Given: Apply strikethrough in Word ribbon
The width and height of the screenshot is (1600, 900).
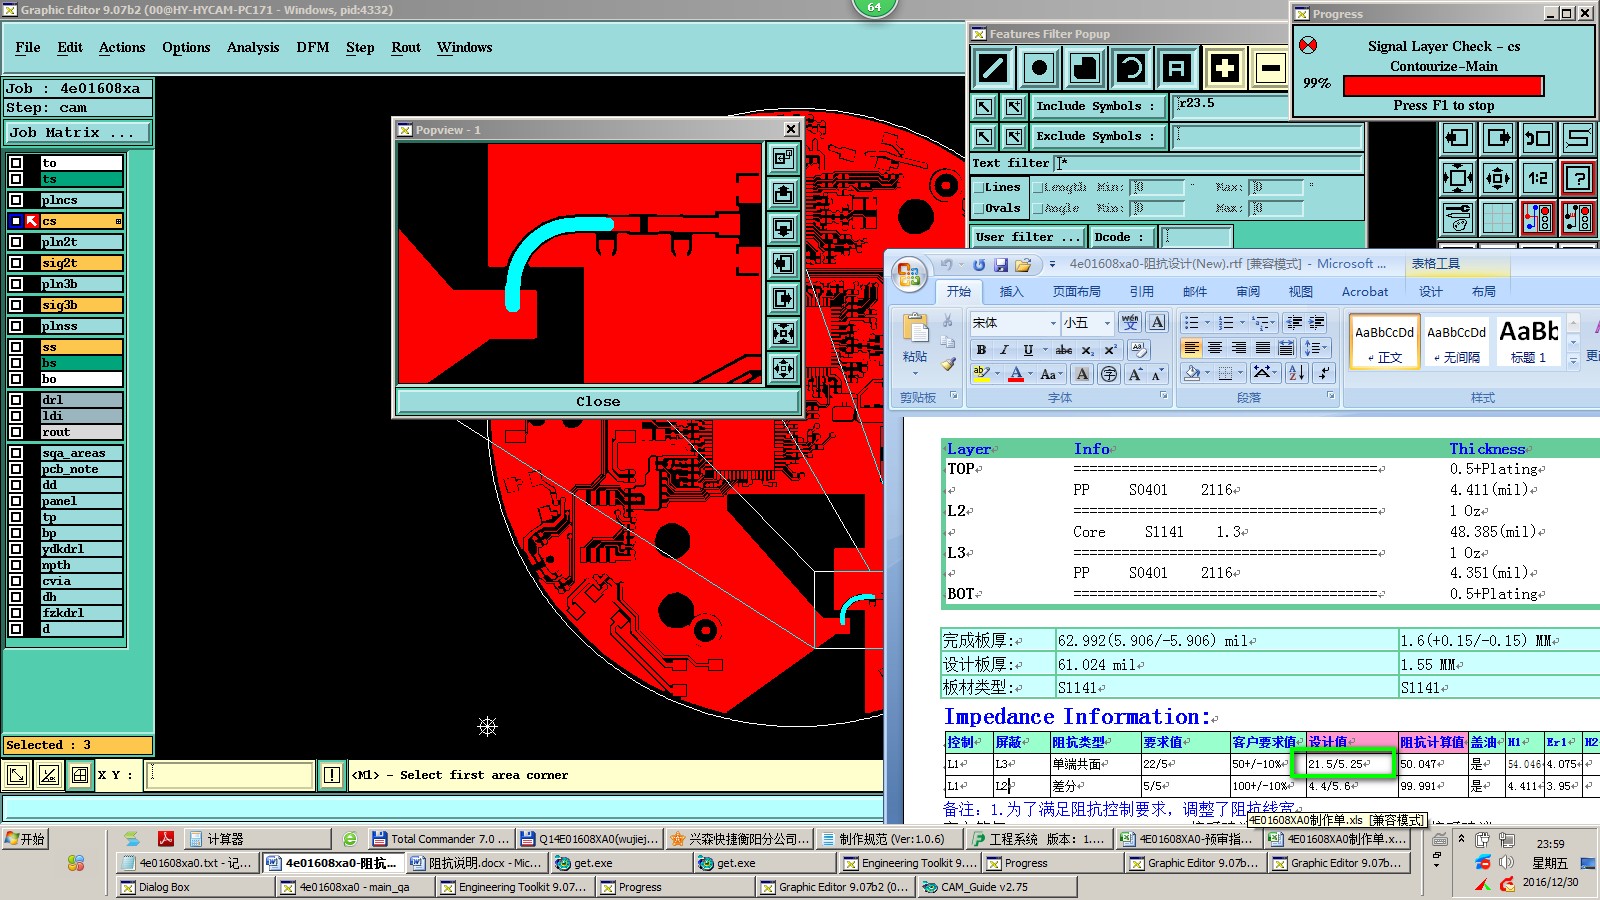Looking at the screenshot, I should (x=1064, y=350).
